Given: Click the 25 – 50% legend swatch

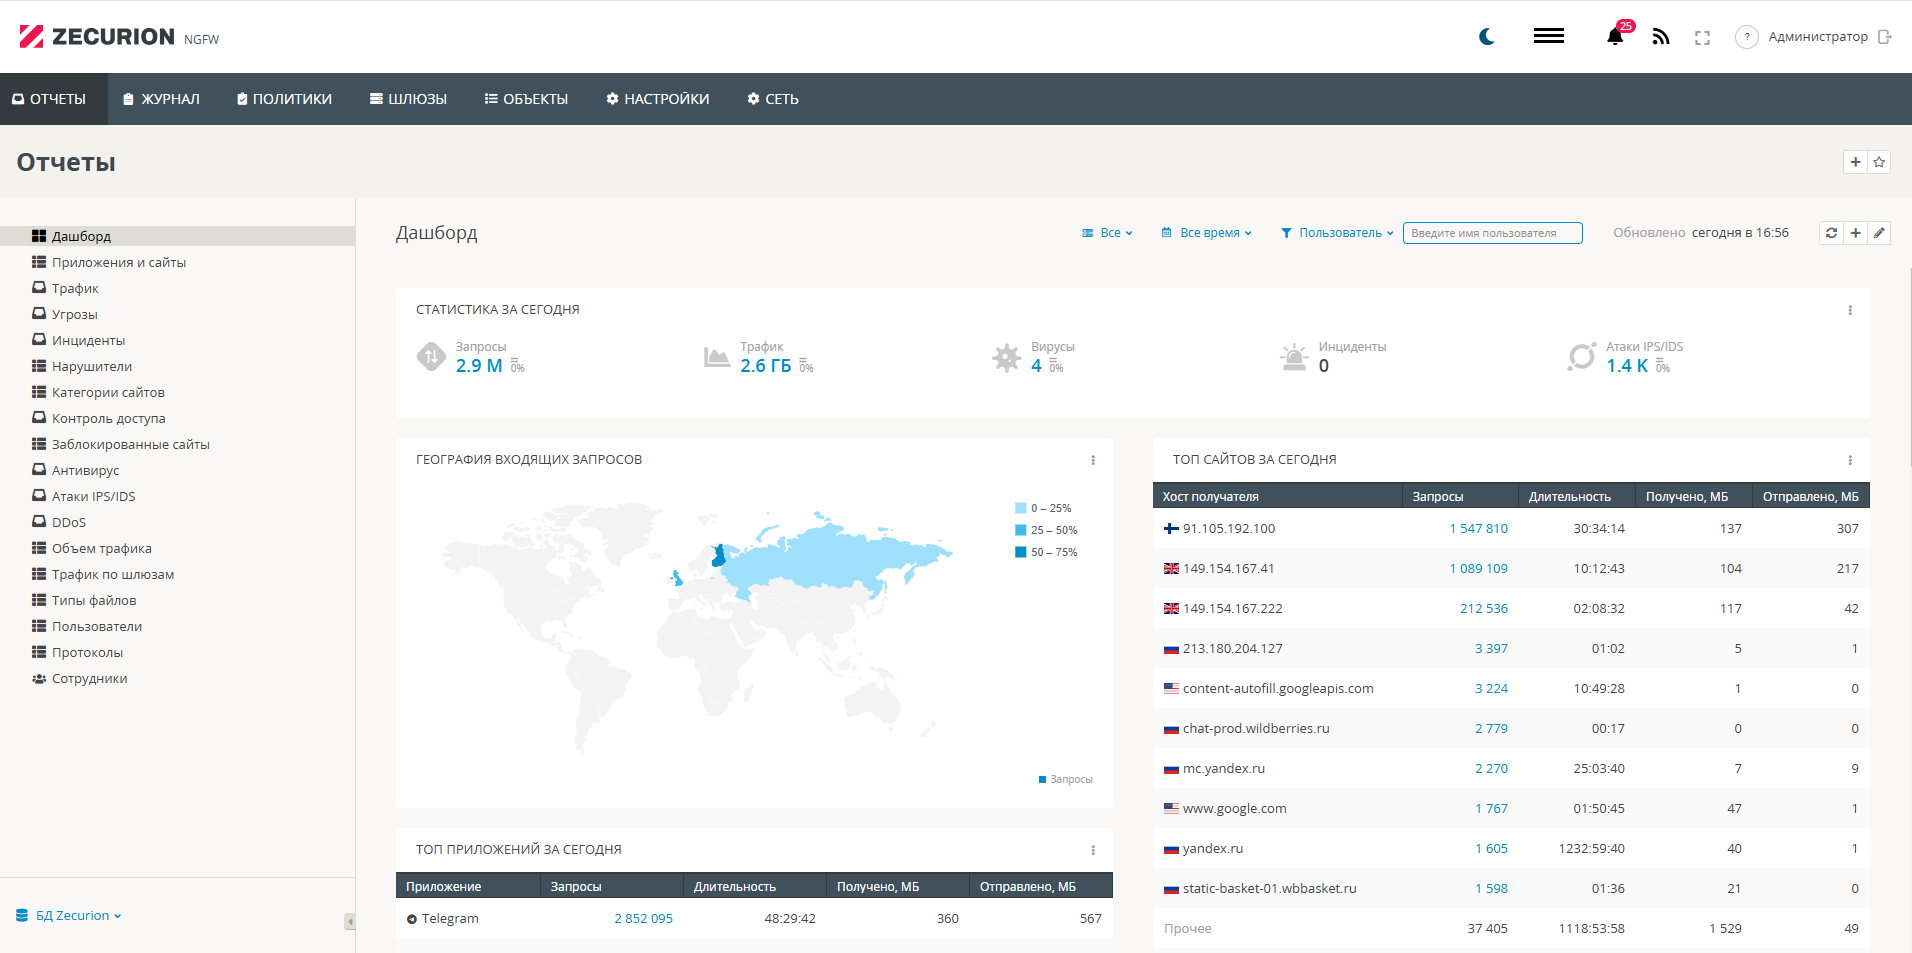Looking at the screenshot, I should point(1020,530).
